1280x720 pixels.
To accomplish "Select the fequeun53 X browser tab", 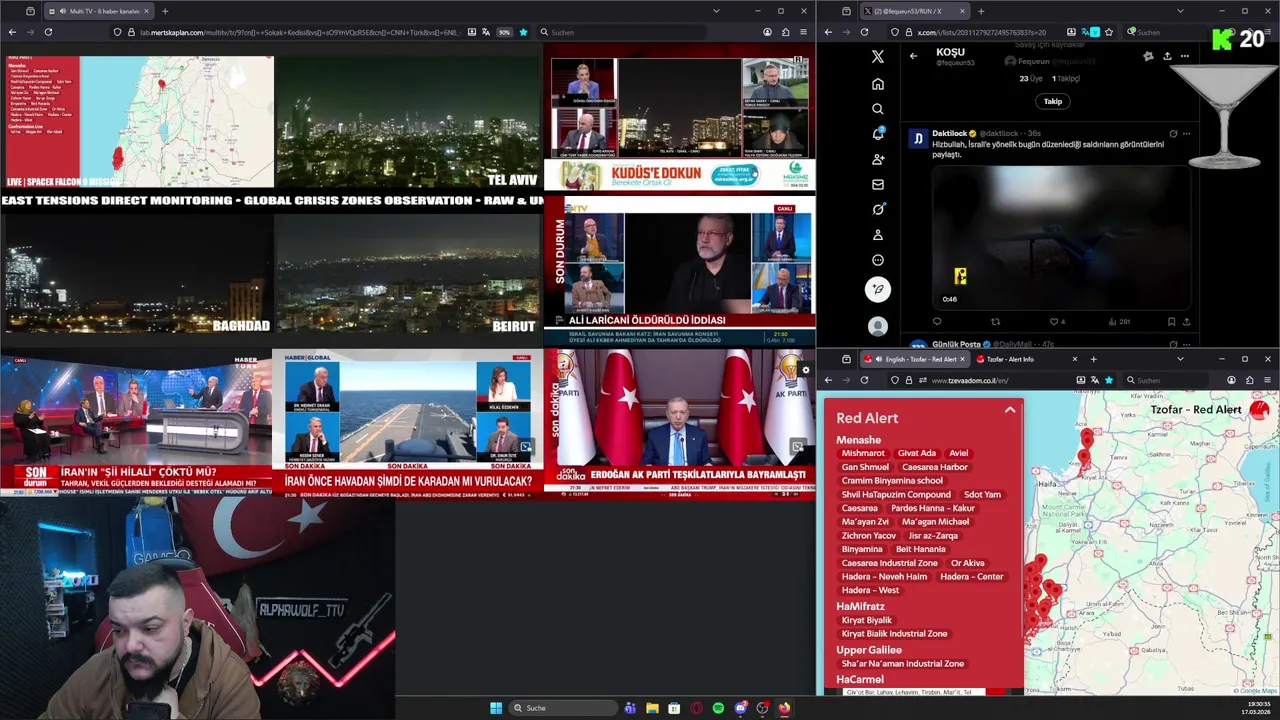I will point(914,11).
